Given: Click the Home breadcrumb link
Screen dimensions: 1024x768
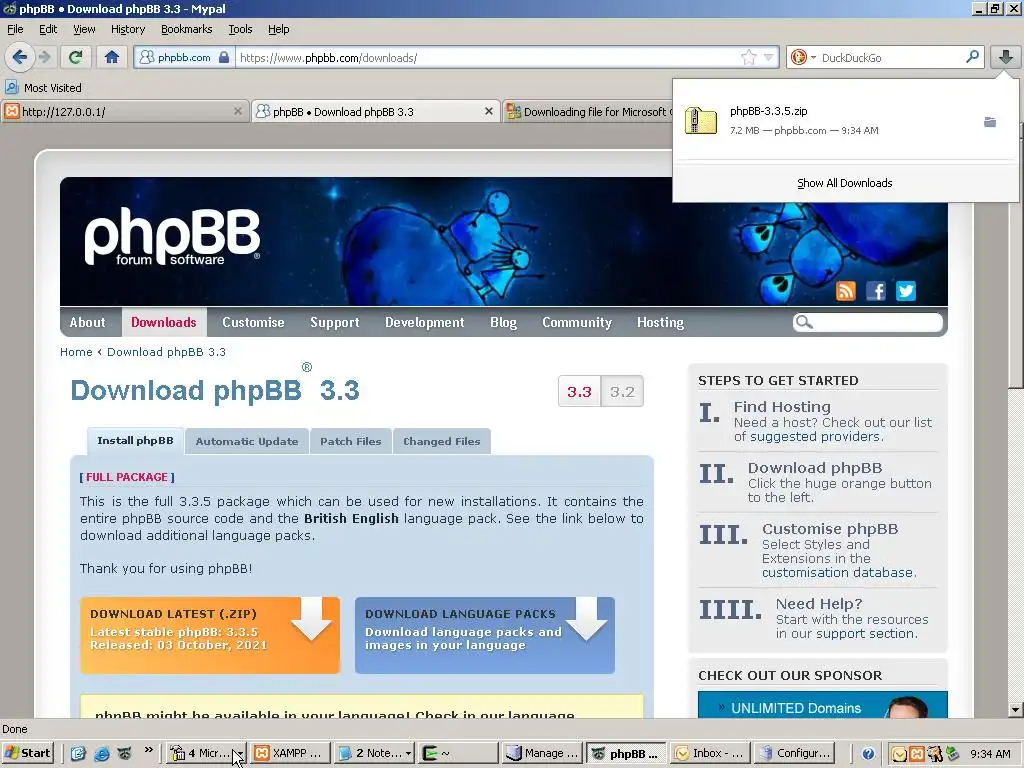Looking at the screenshot, I should tap(76, 352).
